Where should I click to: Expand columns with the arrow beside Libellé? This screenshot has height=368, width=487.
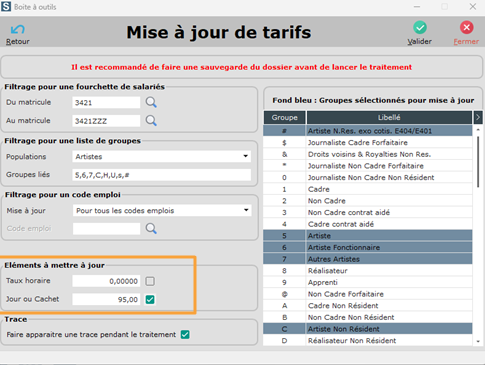pos(478,117)
